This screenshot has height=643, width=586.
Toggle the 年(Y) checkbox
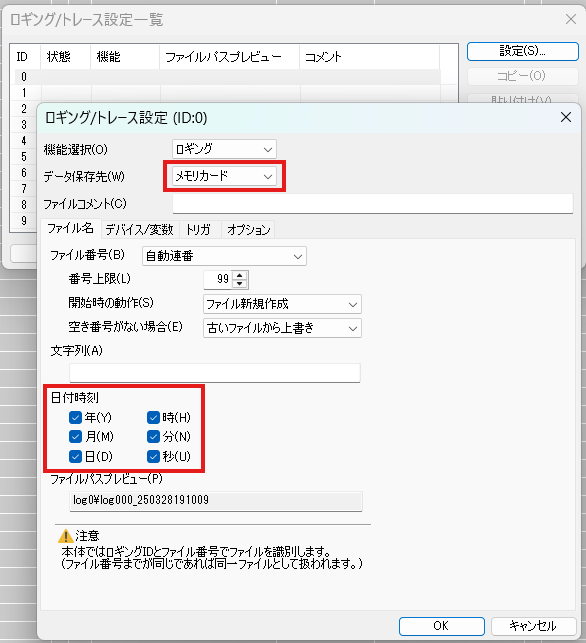(x=75, y=417)
